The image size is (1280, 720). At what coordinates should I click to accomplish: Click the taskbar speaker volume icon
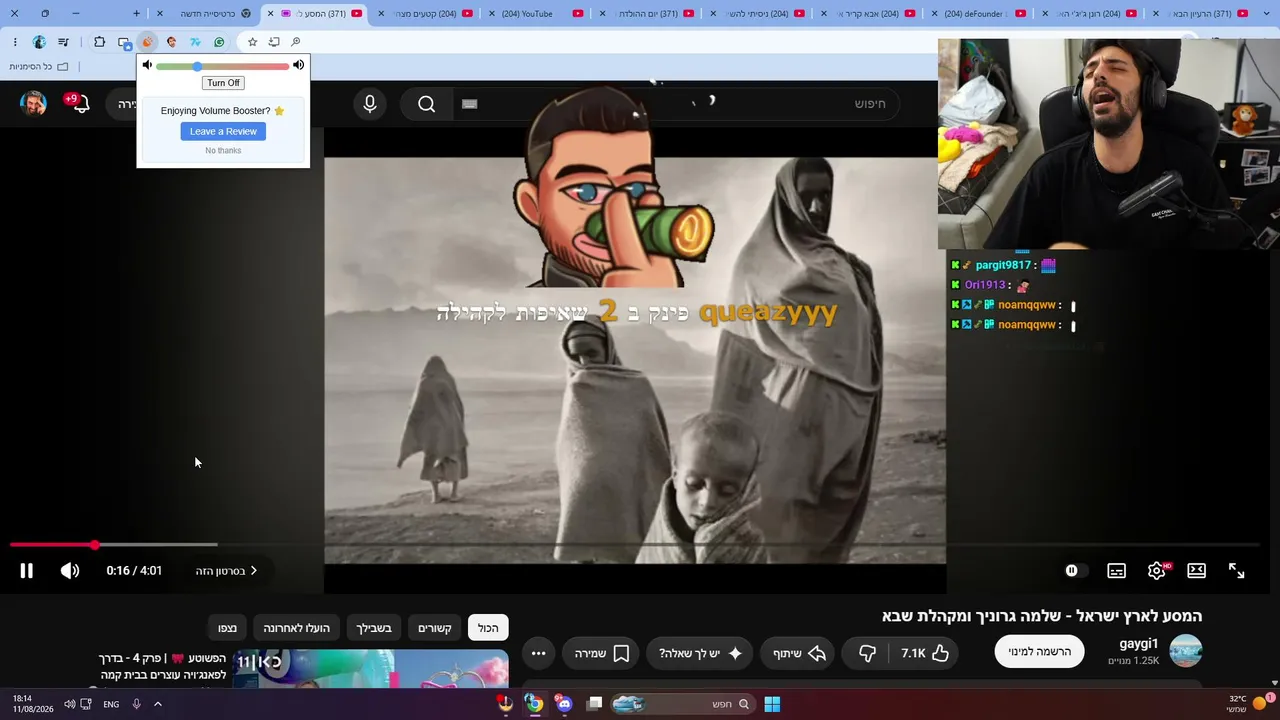tap(70, 704)
